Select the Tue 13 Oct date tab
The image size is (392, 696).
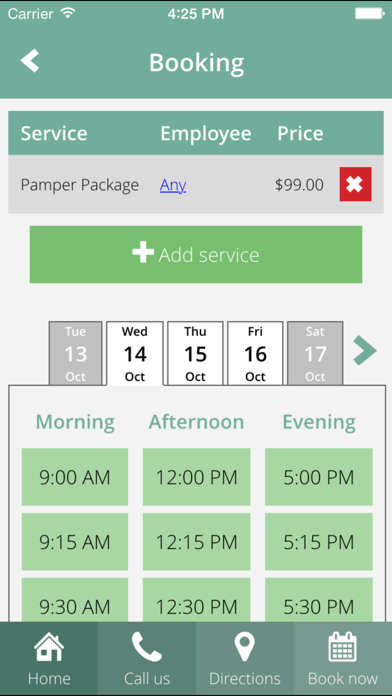click(x=75, y=353)
